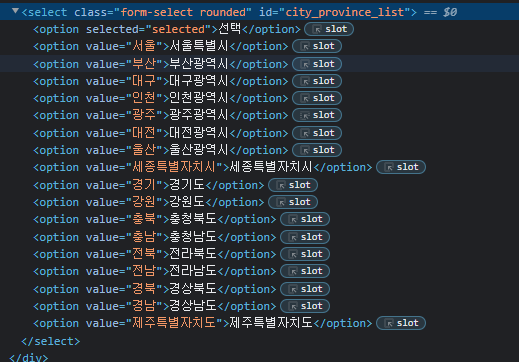Click slot badge beside 부산광역시 option
The width and height of the screenshot is (519, 362).
317,64
